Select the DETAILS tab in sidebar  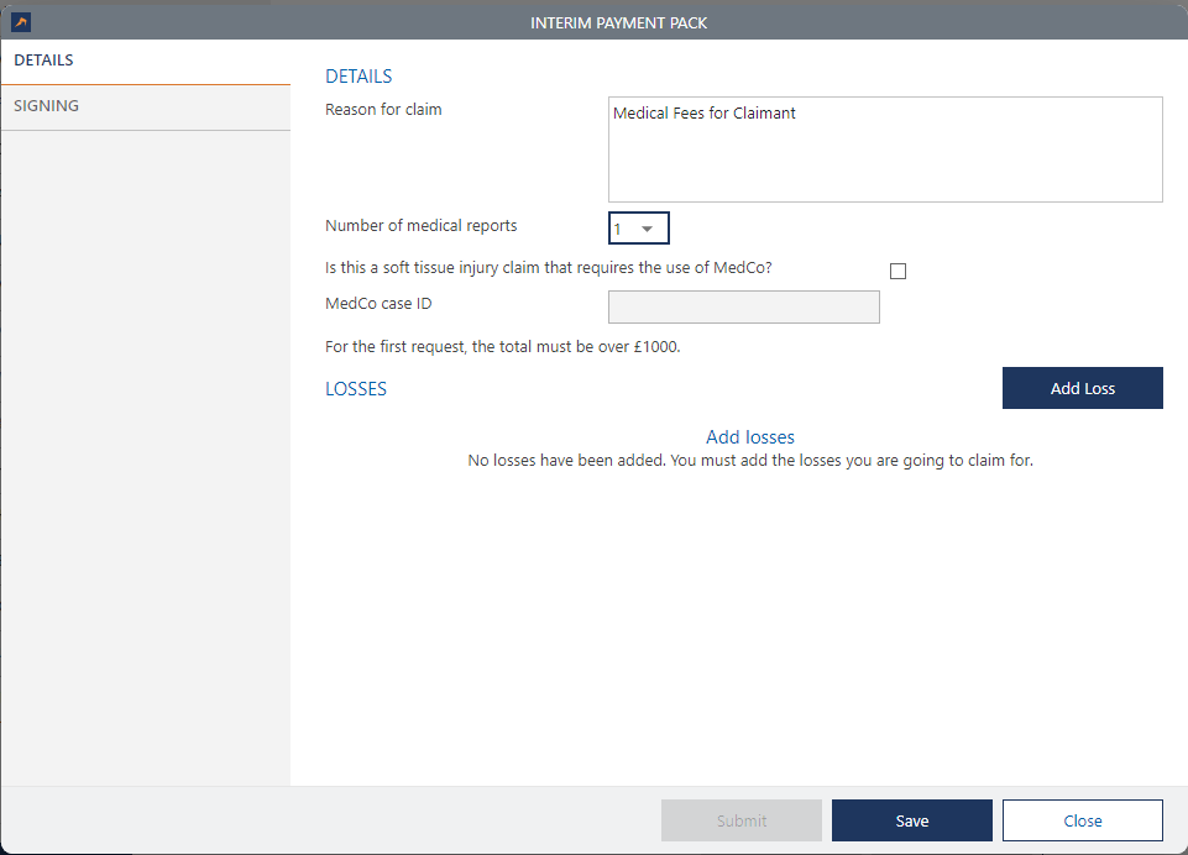[44, 60]
